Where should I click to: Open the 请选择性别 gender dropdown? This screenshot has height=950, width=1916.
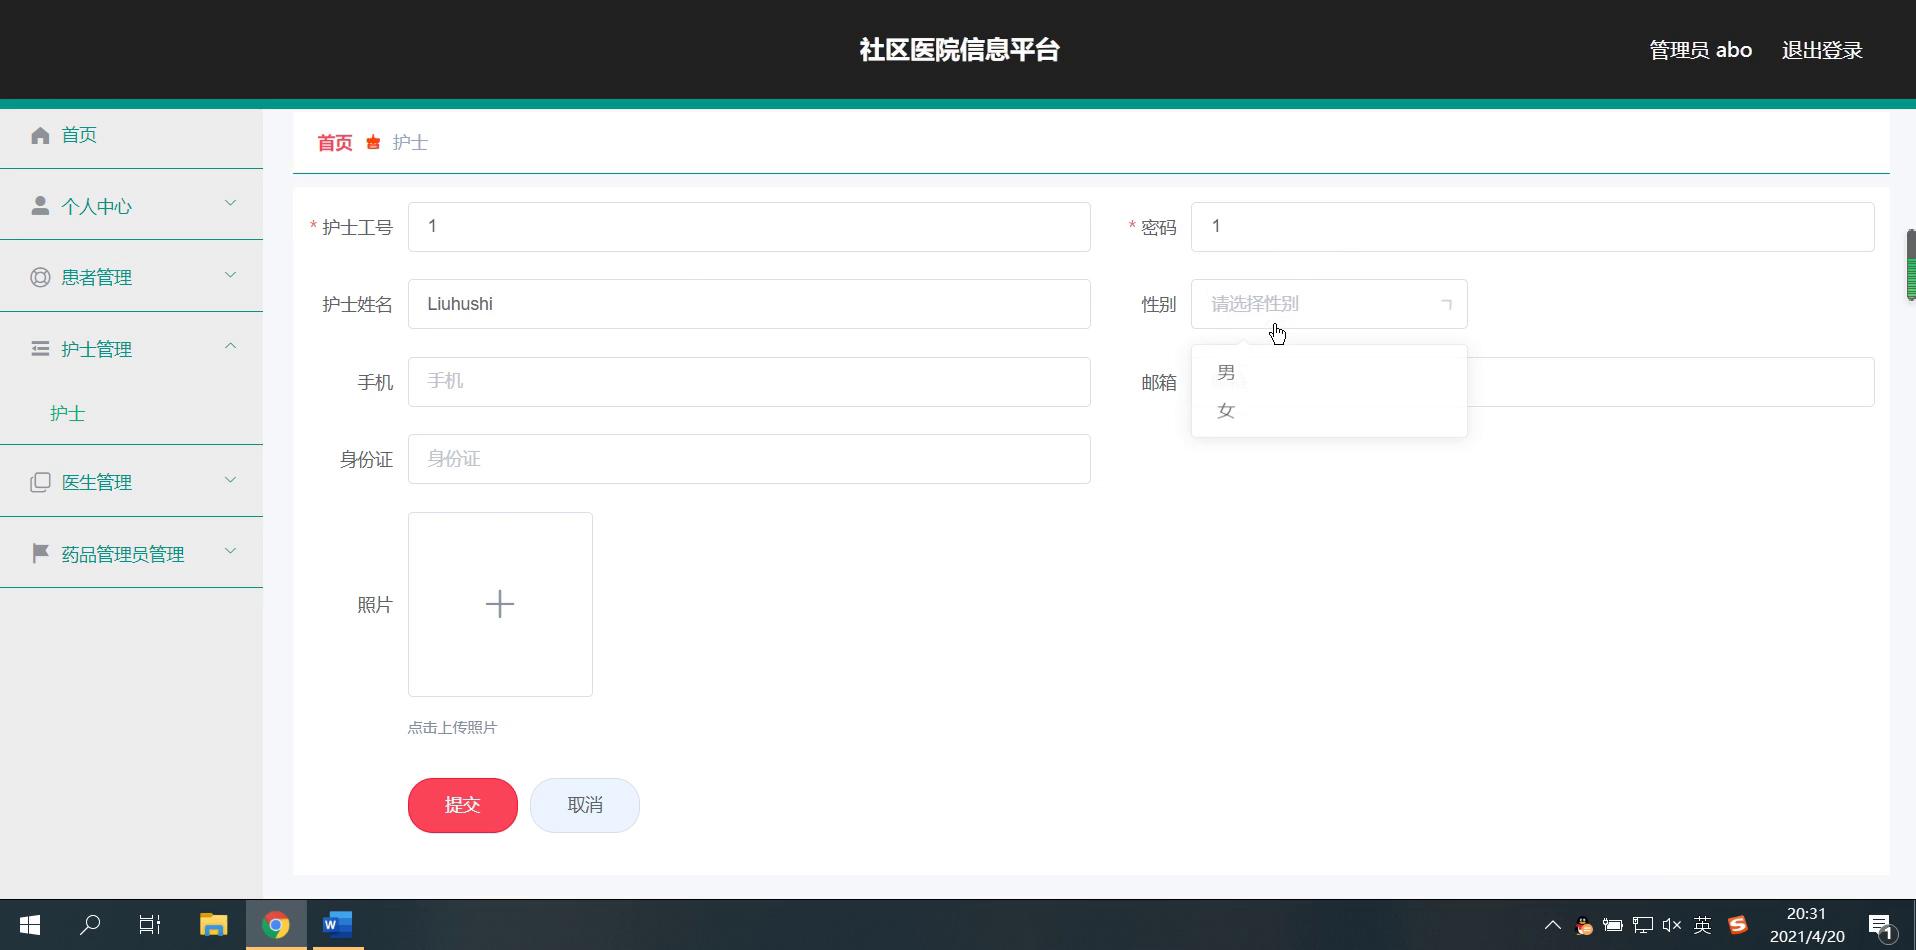point(1328,304)
